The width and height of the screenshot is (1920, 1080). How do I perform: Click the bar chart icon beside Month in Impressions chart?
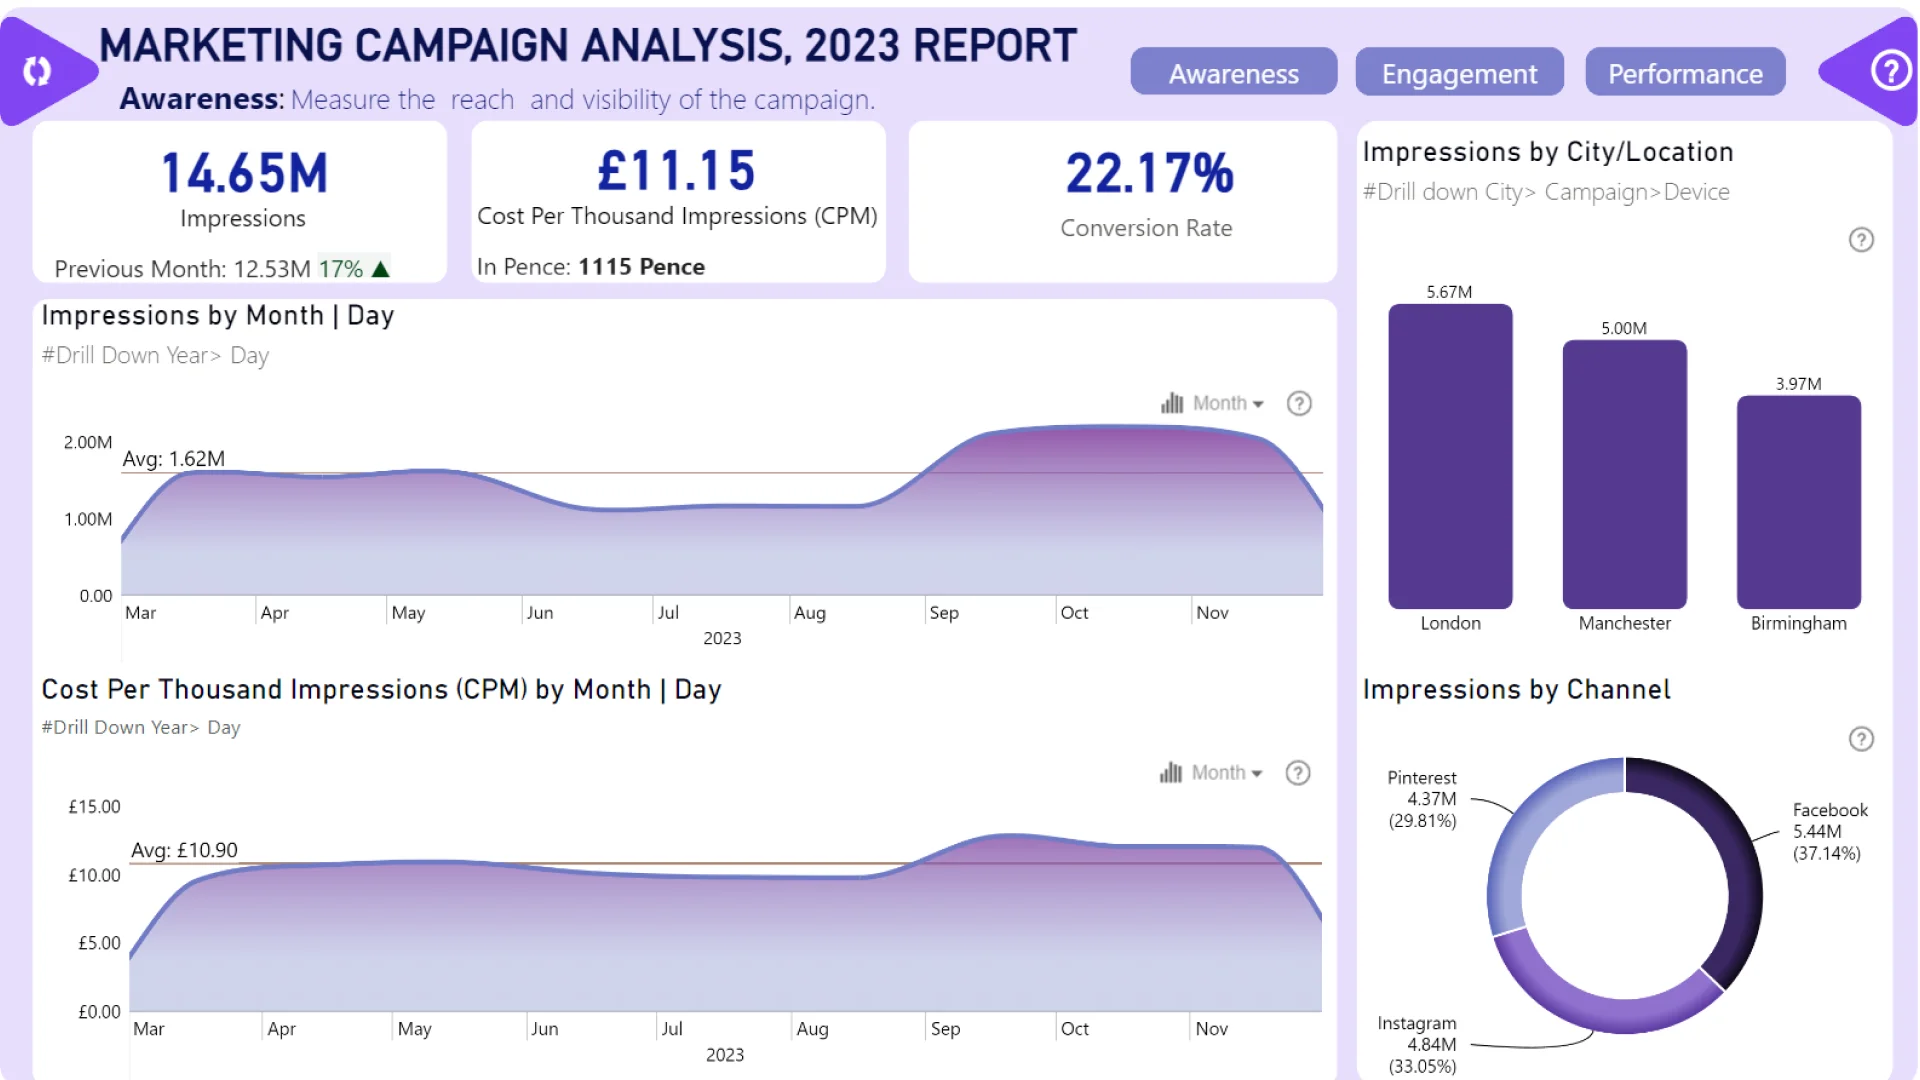coord(1172,403)
